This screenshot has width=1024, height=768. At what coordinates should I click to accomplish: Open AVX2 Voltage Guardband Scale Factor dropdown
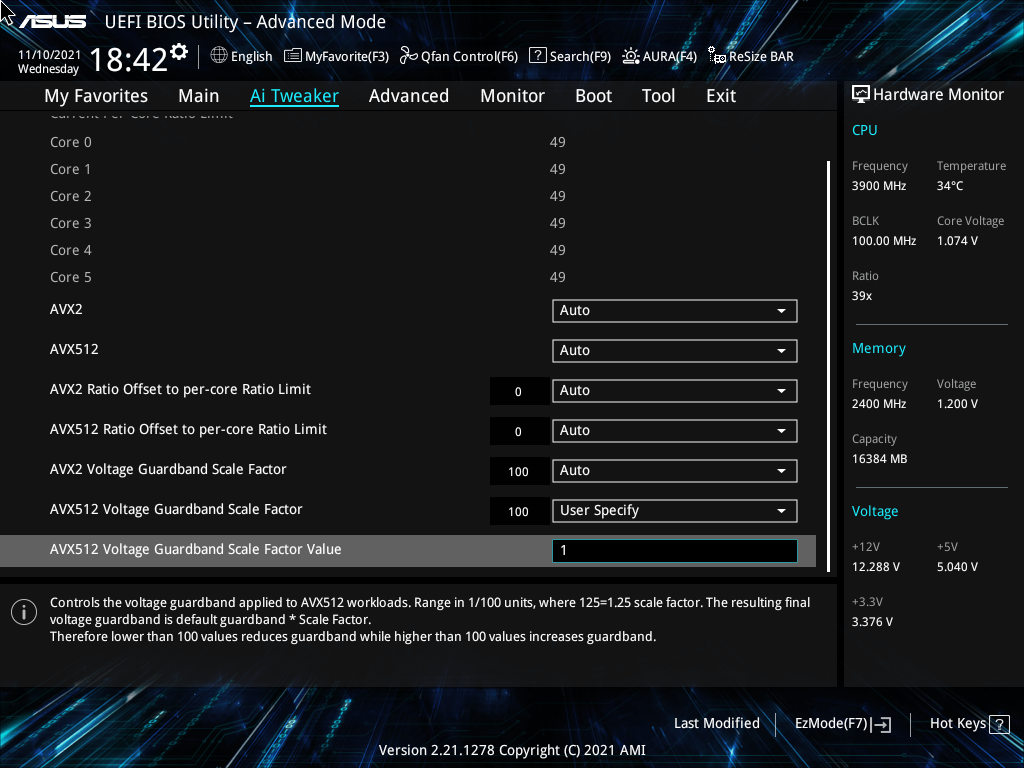coord(675,471)
